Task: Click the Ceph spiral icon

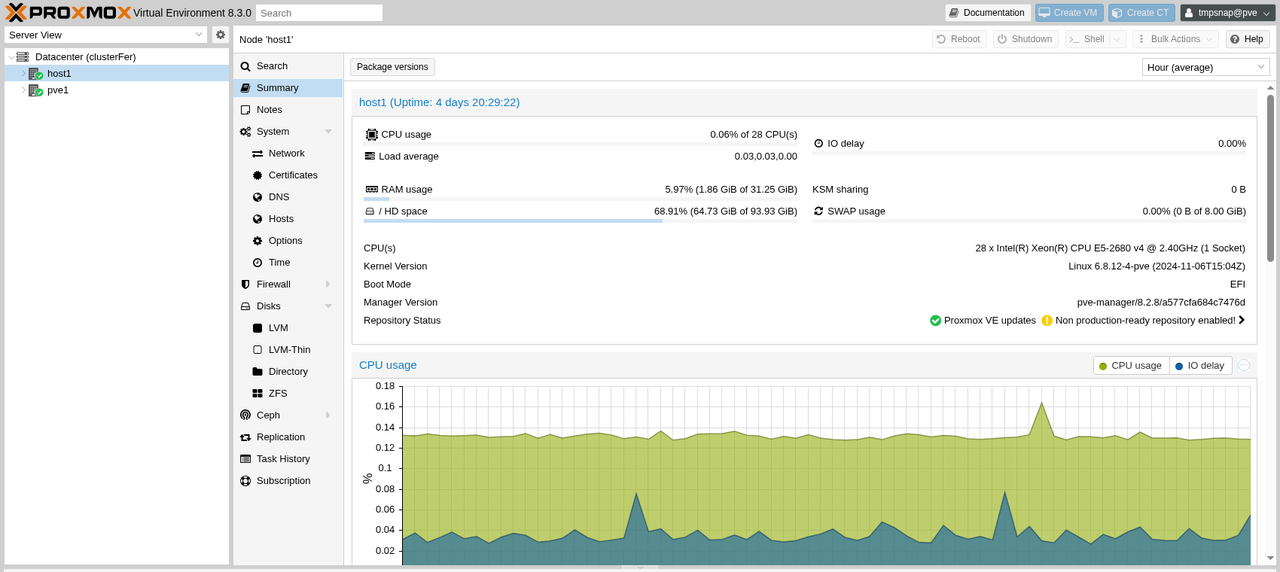Action: (x=246, y=415)
